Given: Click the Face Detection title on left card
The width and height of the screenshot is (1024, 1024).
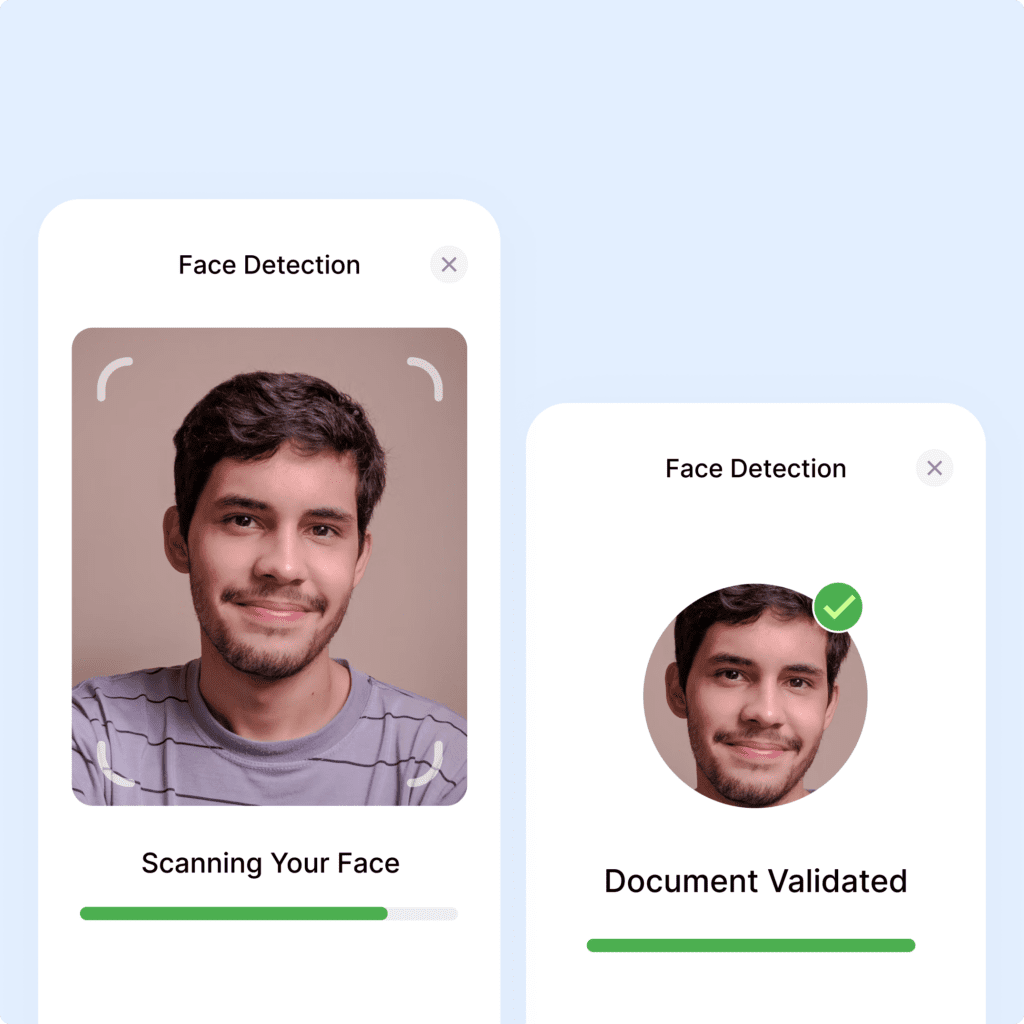Looking at the screenshot, I should (269, 265).
